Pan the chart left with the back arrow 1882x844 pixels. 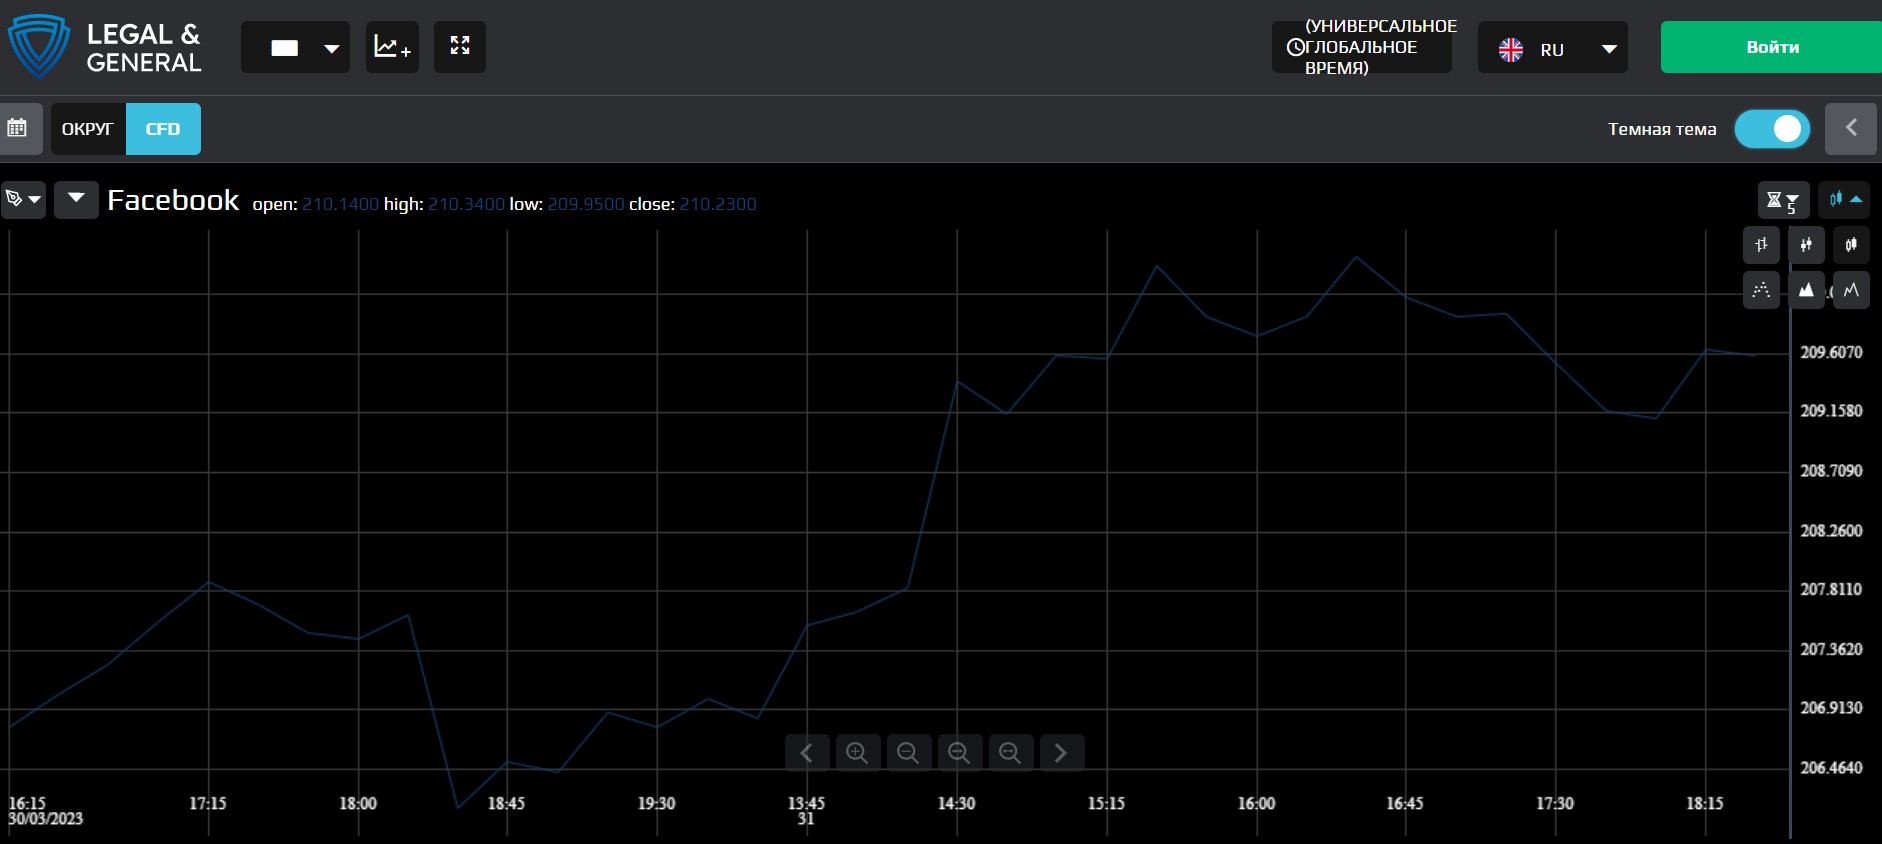[807, 752]
